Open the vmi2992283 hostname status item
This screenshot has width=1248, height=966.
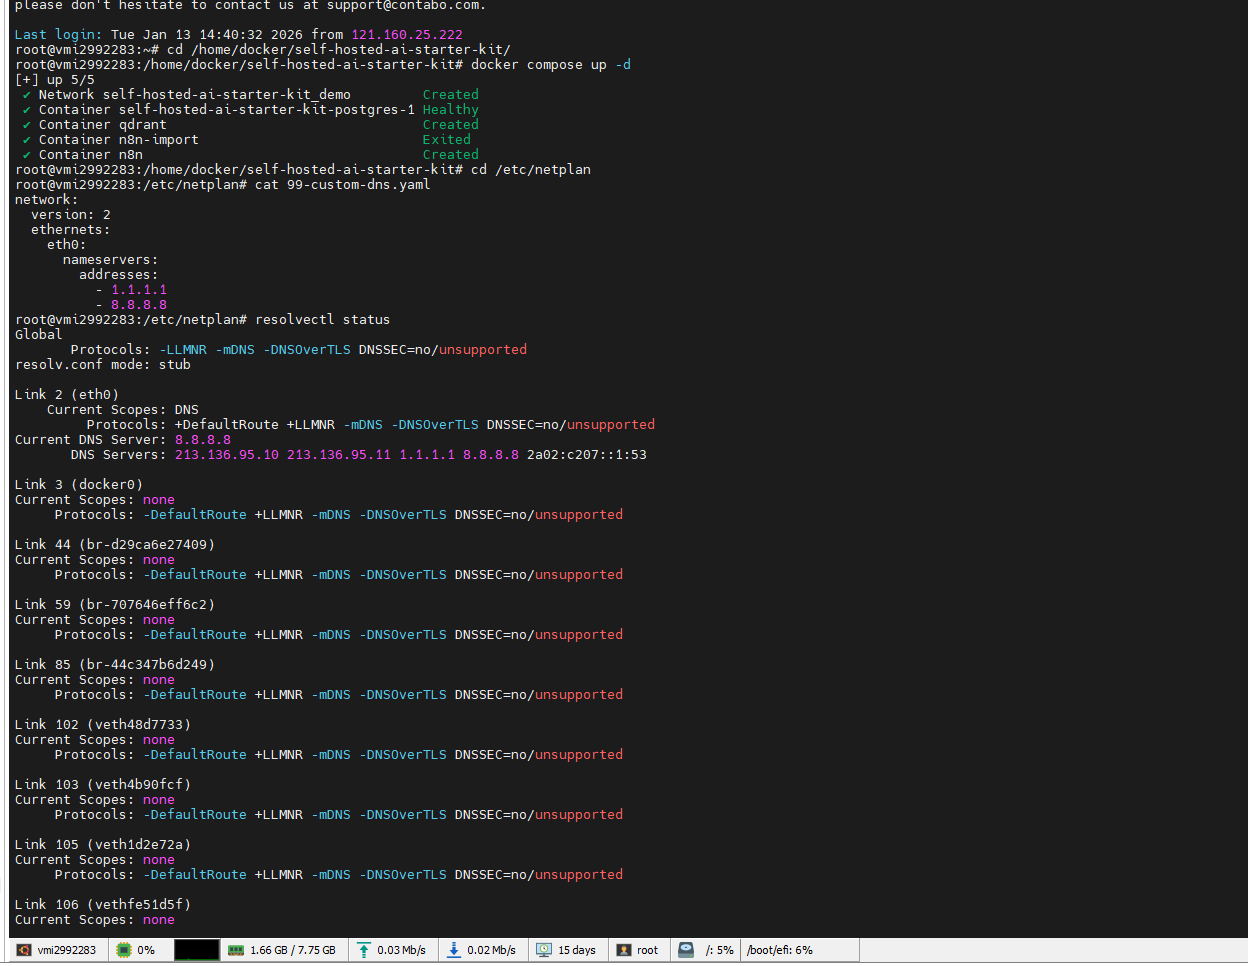click(x=67, y=950)
